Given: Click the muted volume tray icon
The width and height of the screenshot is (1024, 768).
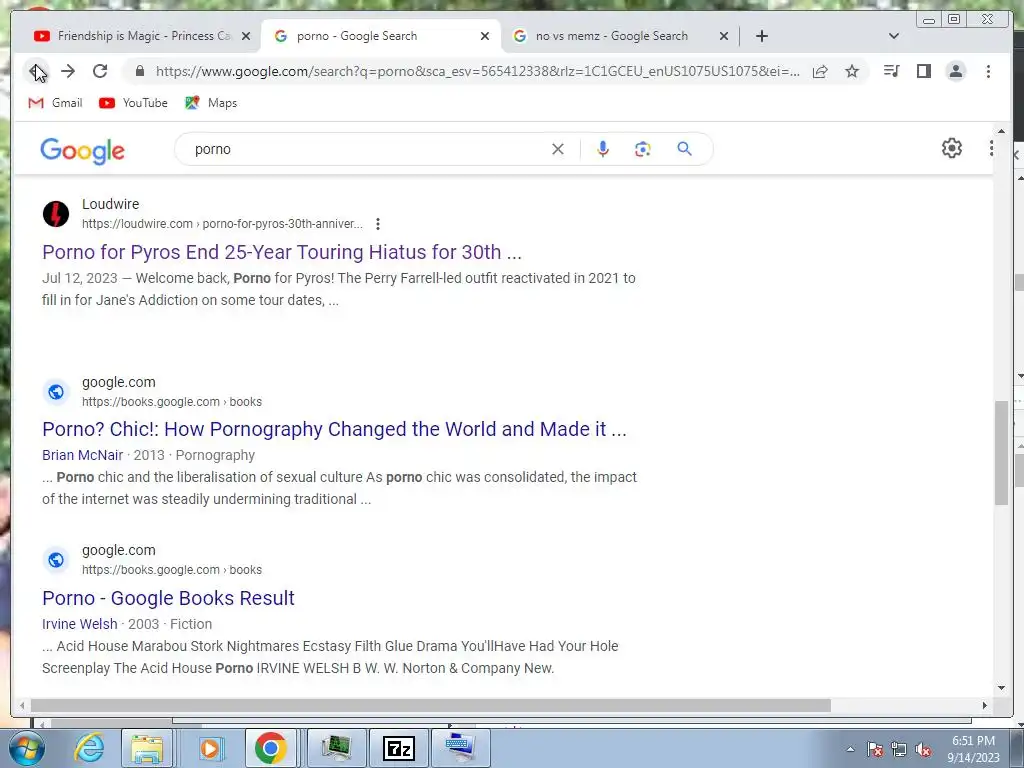Looking at the screenshot, I should click(923, 750).
